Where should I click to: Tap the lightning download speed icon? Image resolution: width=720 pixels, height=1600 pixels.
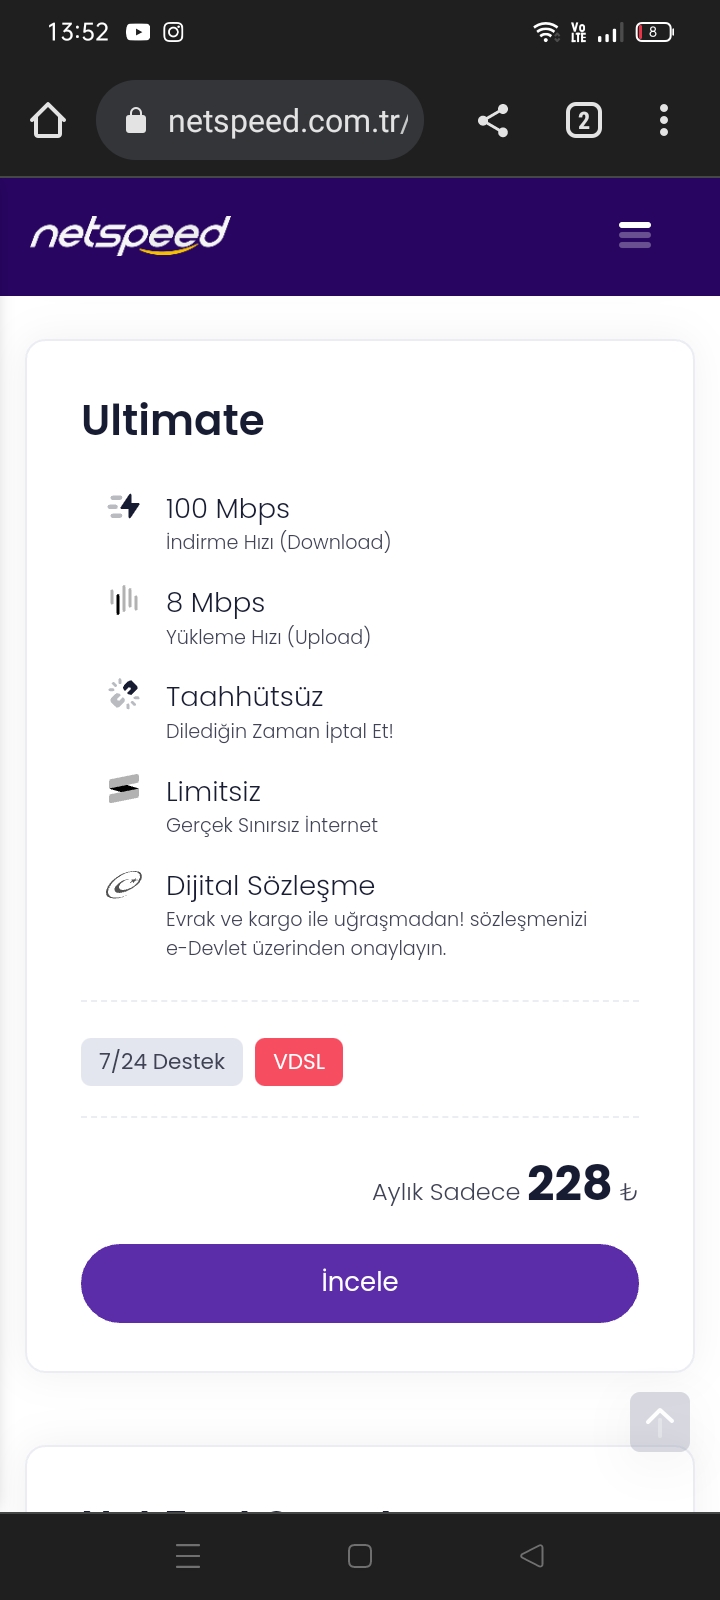pos(124,506)
